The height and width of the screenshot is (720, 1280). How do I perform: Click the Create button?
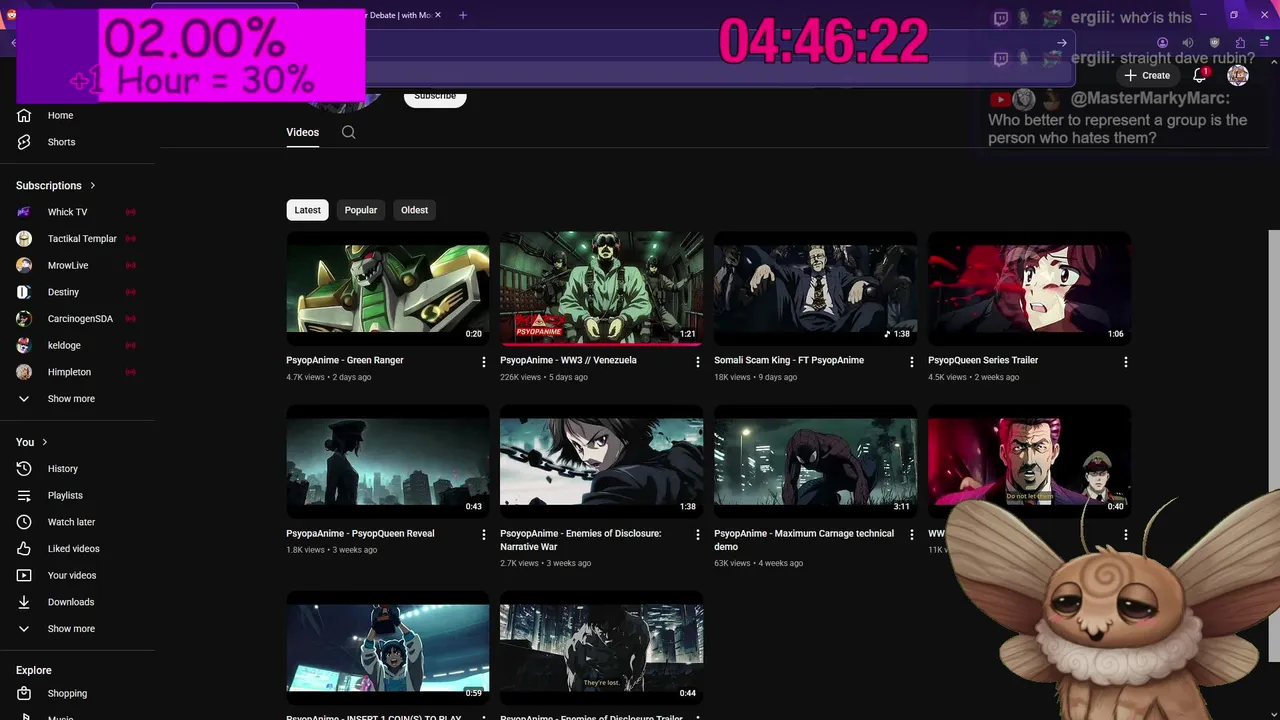pyautogui.click(x=1147, y=75)
